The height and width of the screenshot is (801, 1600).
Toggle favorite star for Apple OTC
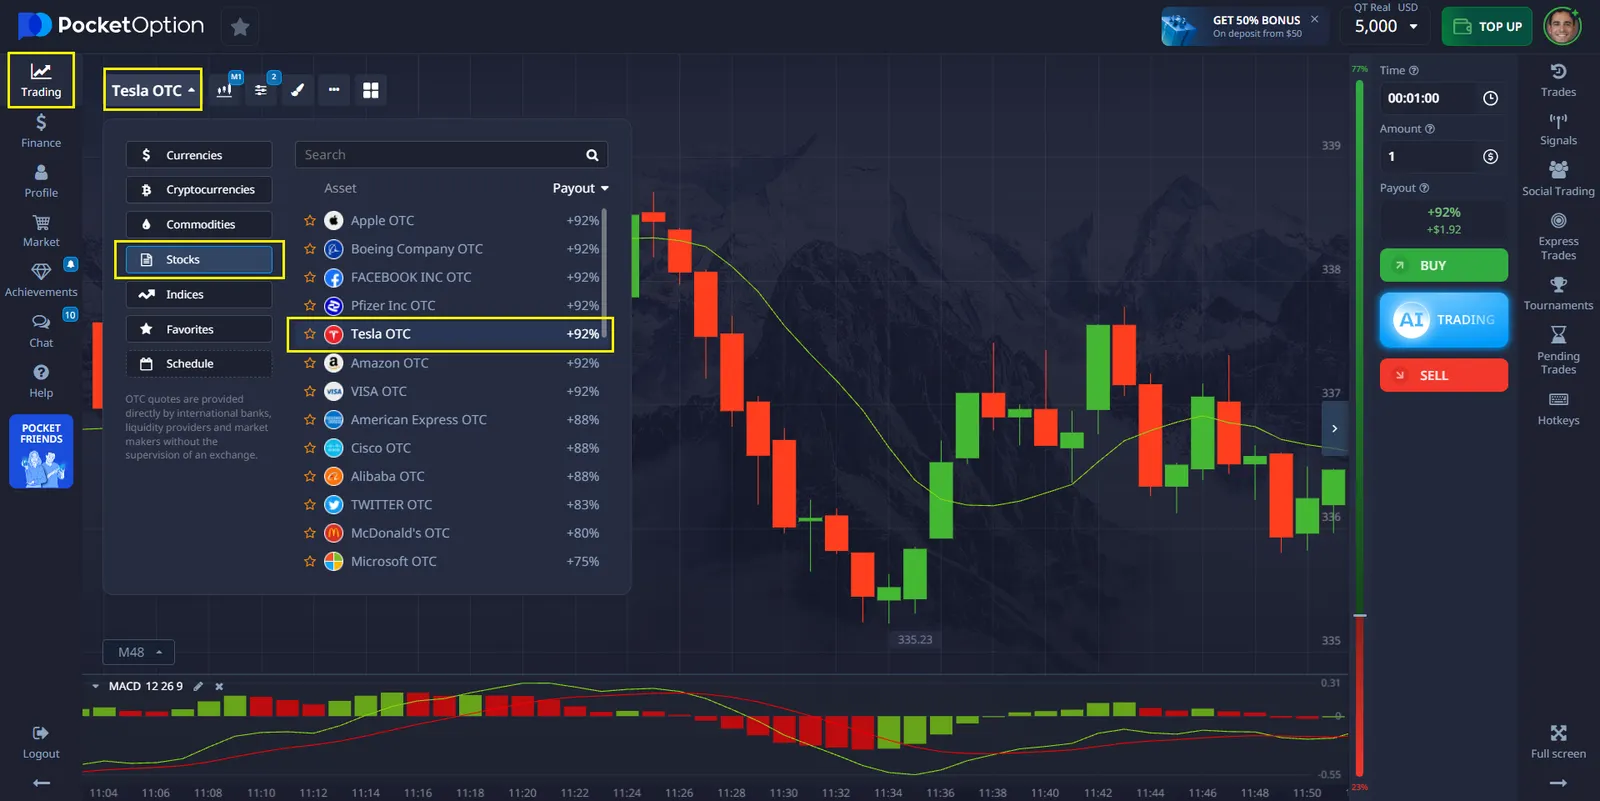point(310,221)
